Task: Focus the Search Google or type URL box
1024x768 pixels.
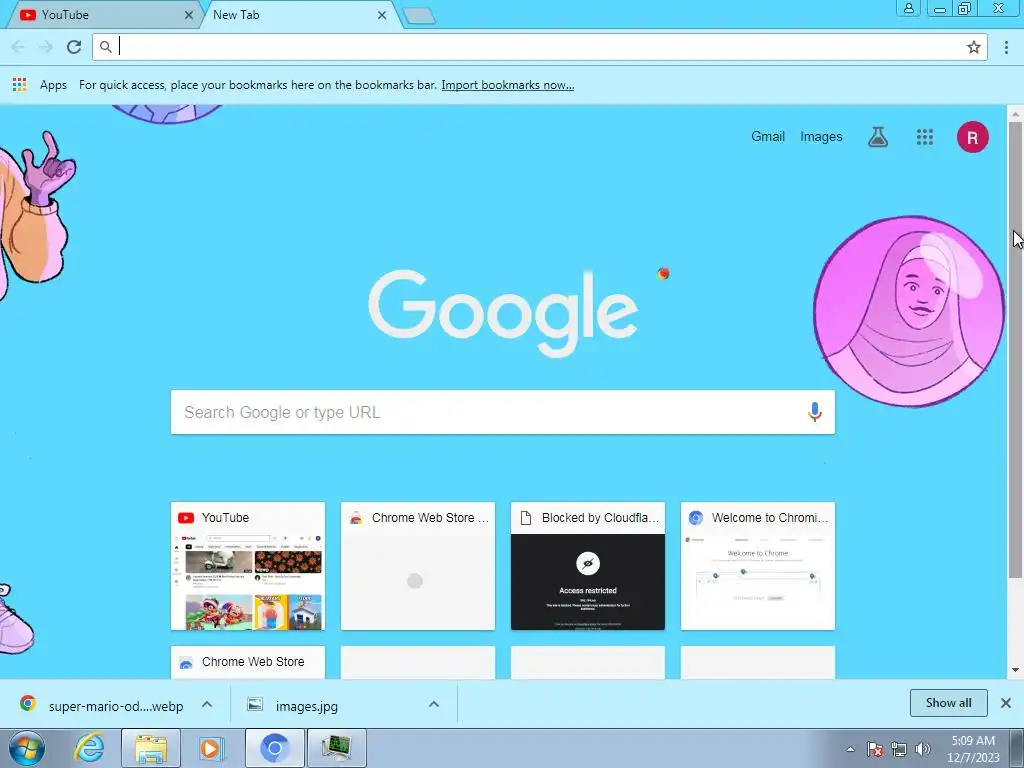Action: point(502,412)
